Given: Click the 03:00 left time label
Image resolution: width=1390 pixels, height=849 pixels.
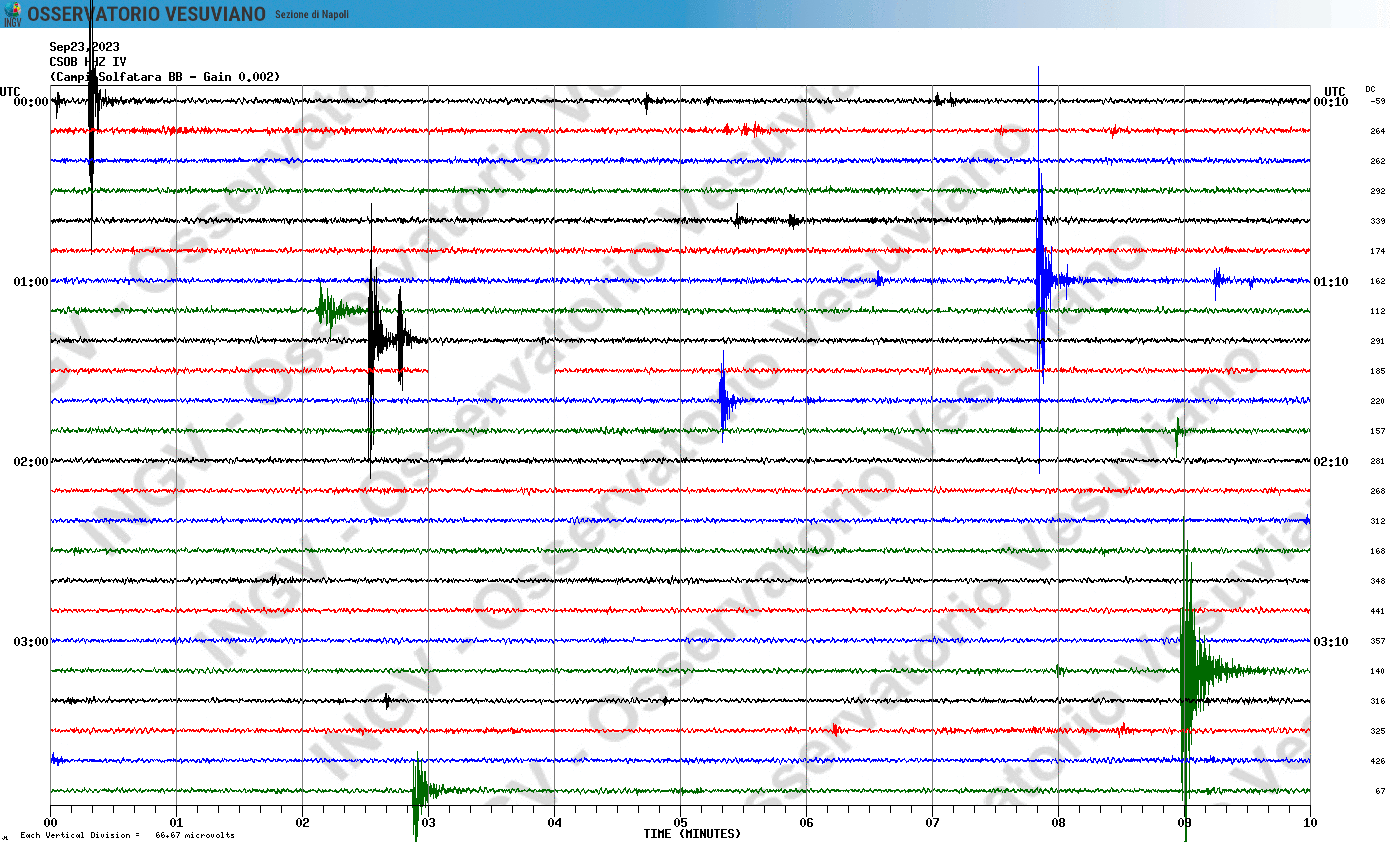Looking at the screenshot, I should pyautogui.click(x=31, y=642).
